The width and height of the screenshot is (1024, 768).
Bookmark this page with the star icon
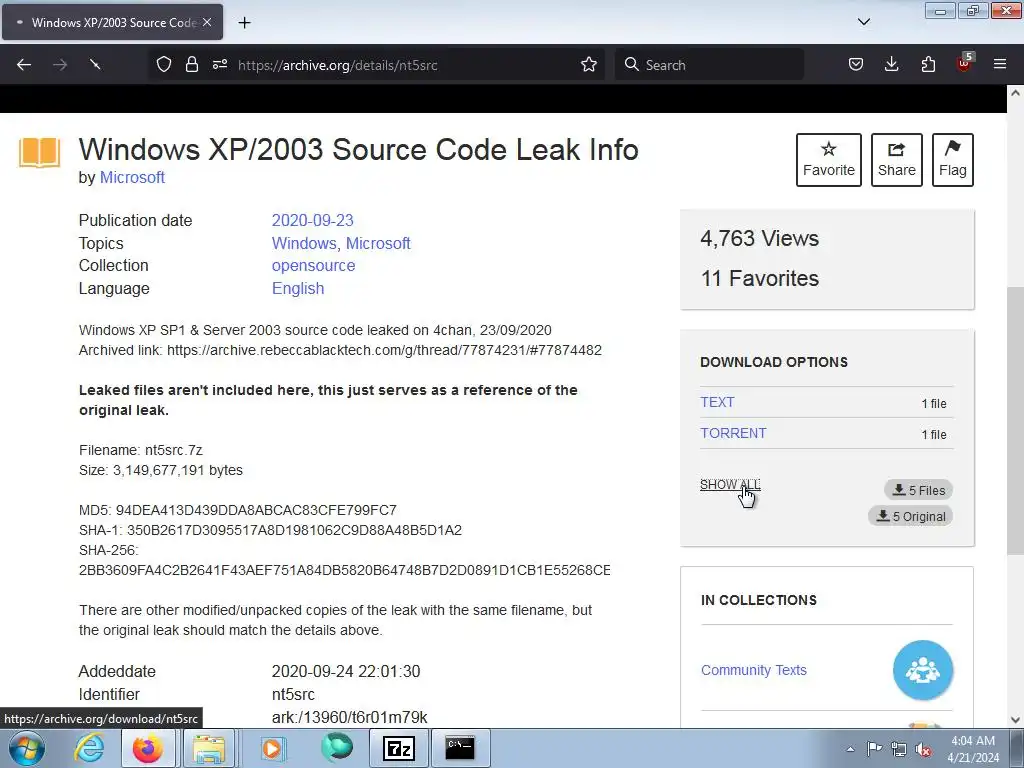tap(588, 65)
